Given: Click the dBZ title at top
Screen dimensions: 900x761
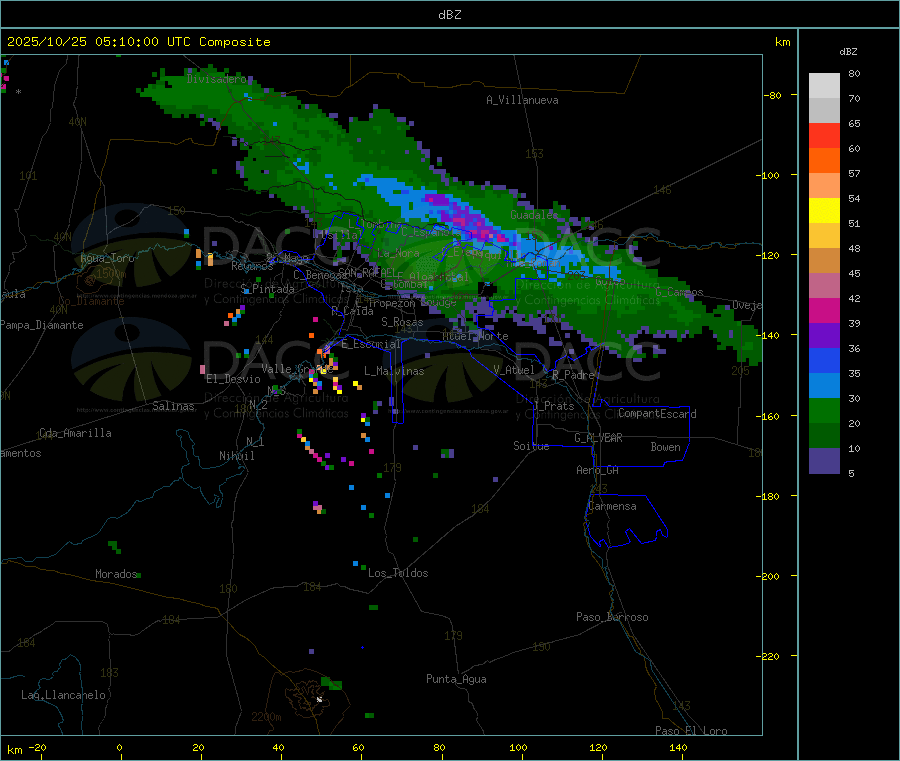Looking at the screenshot, I should [449, 14].
